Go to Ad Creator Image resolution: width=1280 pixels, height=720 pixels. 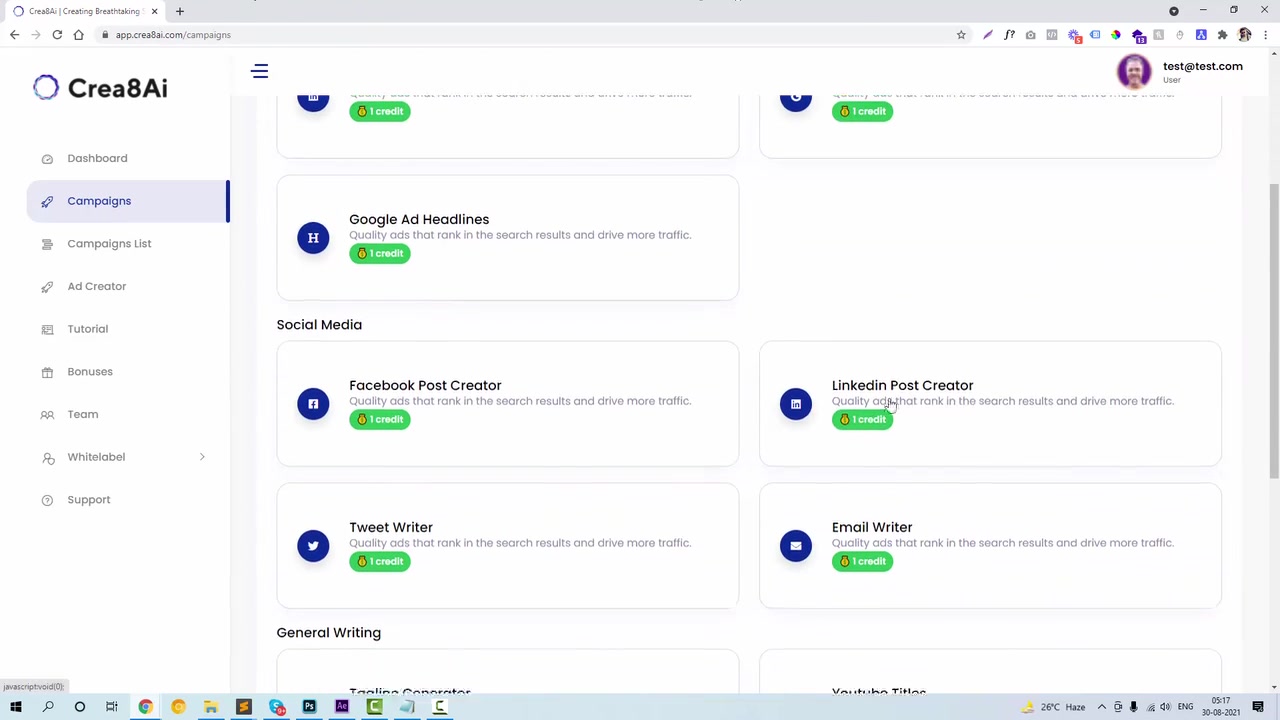tap(97, 286)
